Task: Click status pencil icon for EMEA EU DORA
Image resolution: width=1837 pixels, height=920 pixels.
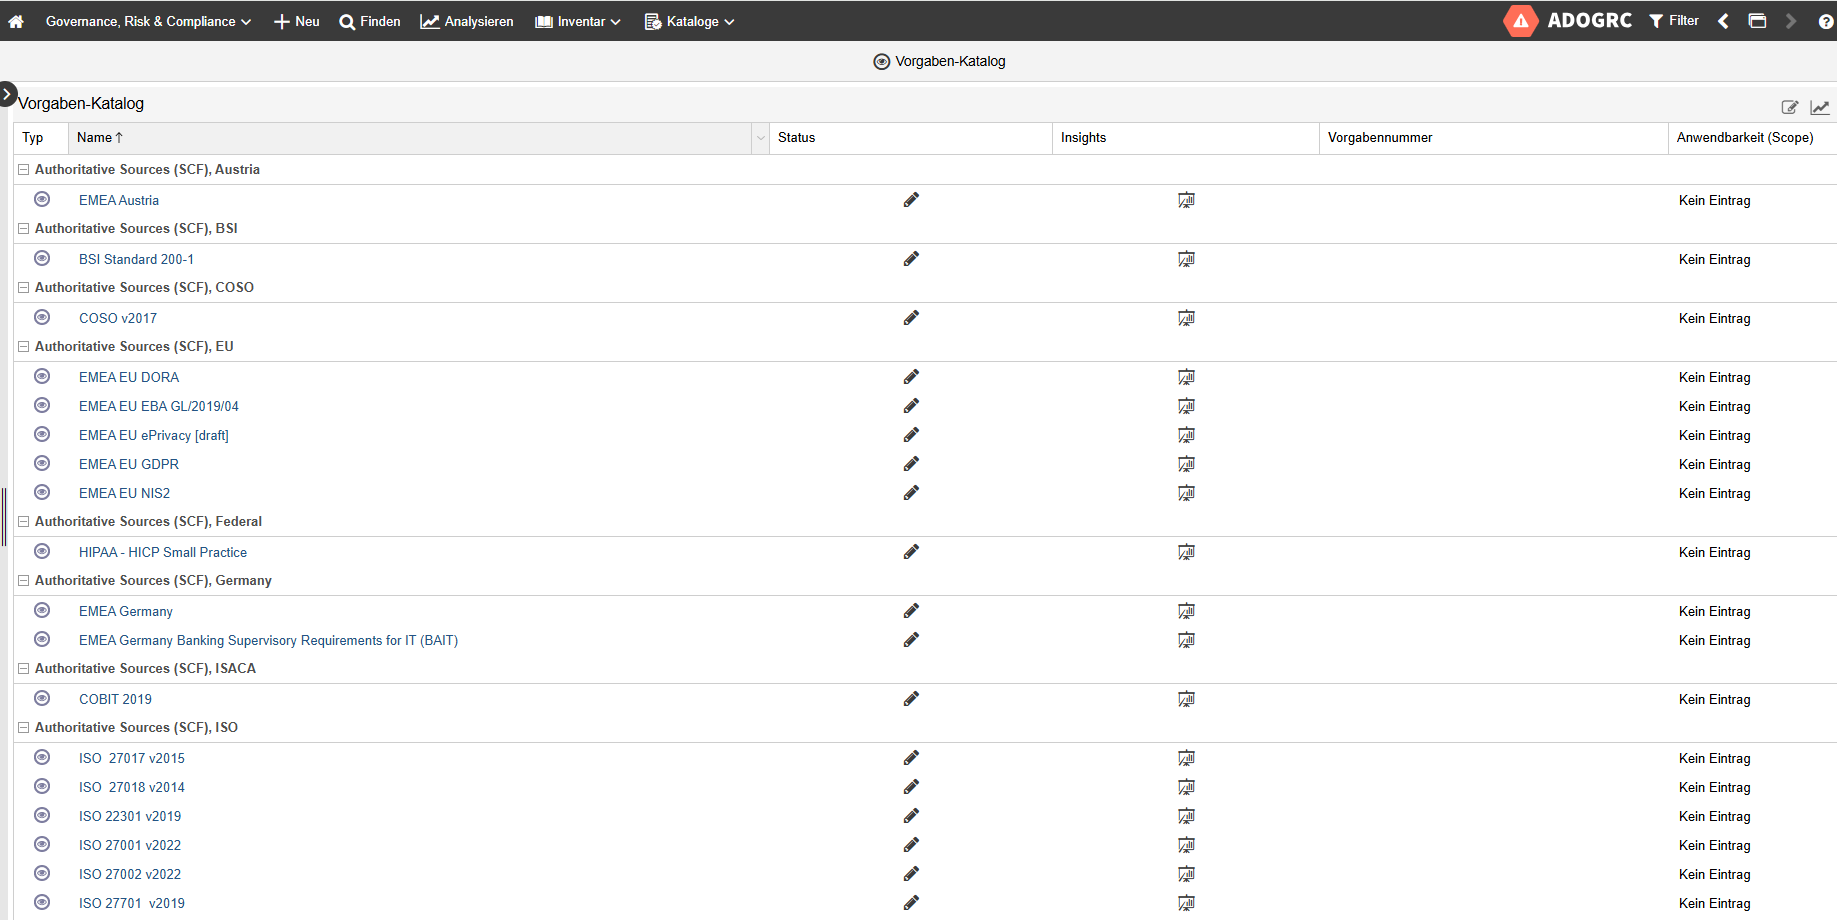Action: pos(911,377)
